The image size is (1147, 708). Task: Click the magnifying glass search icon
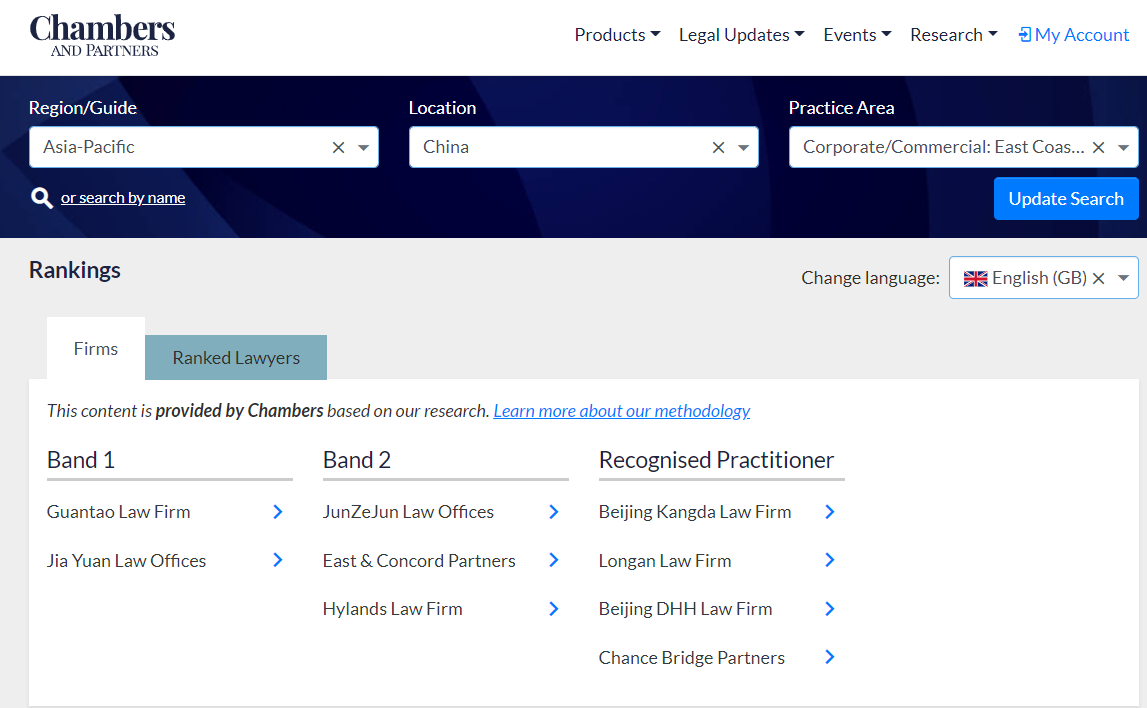tap(42, 197)
